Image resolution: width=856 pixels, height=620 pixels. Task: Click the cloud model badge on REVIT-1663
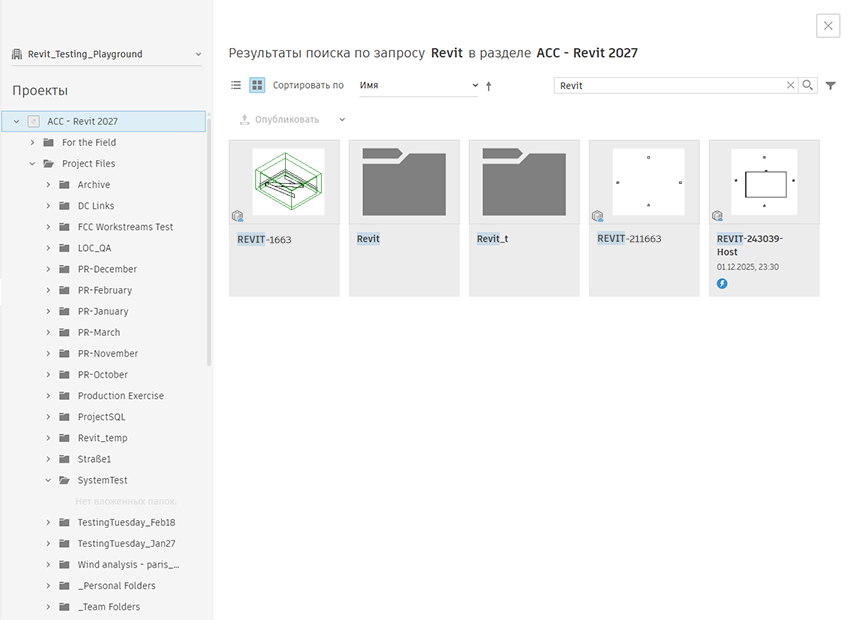[237, 216]
